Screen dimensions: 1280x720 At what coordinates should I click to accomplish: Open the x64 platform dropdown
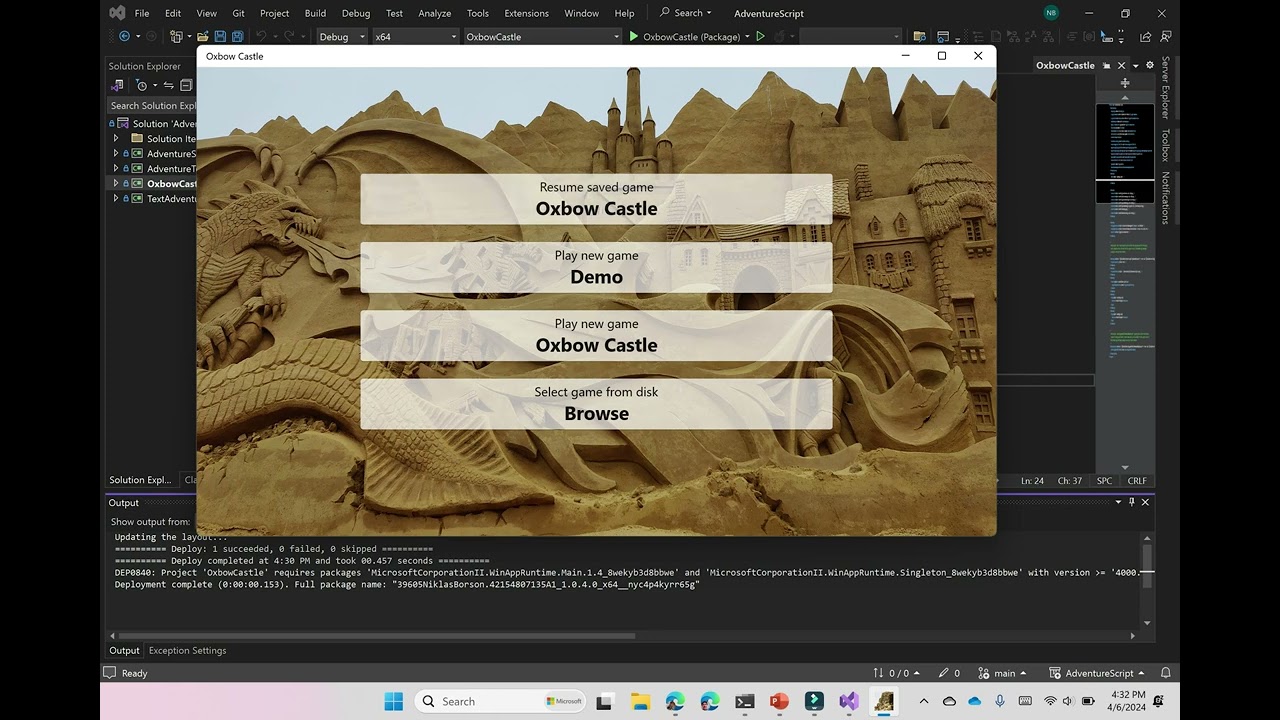pyautogui.click(x=415, y=36)
